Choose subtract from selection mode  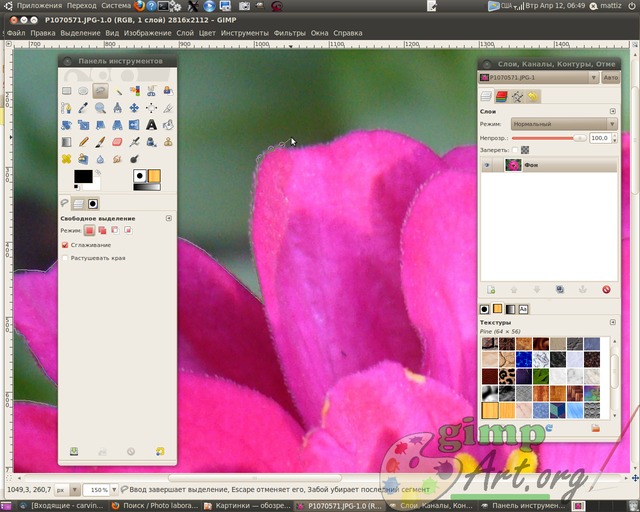point(115,231)
